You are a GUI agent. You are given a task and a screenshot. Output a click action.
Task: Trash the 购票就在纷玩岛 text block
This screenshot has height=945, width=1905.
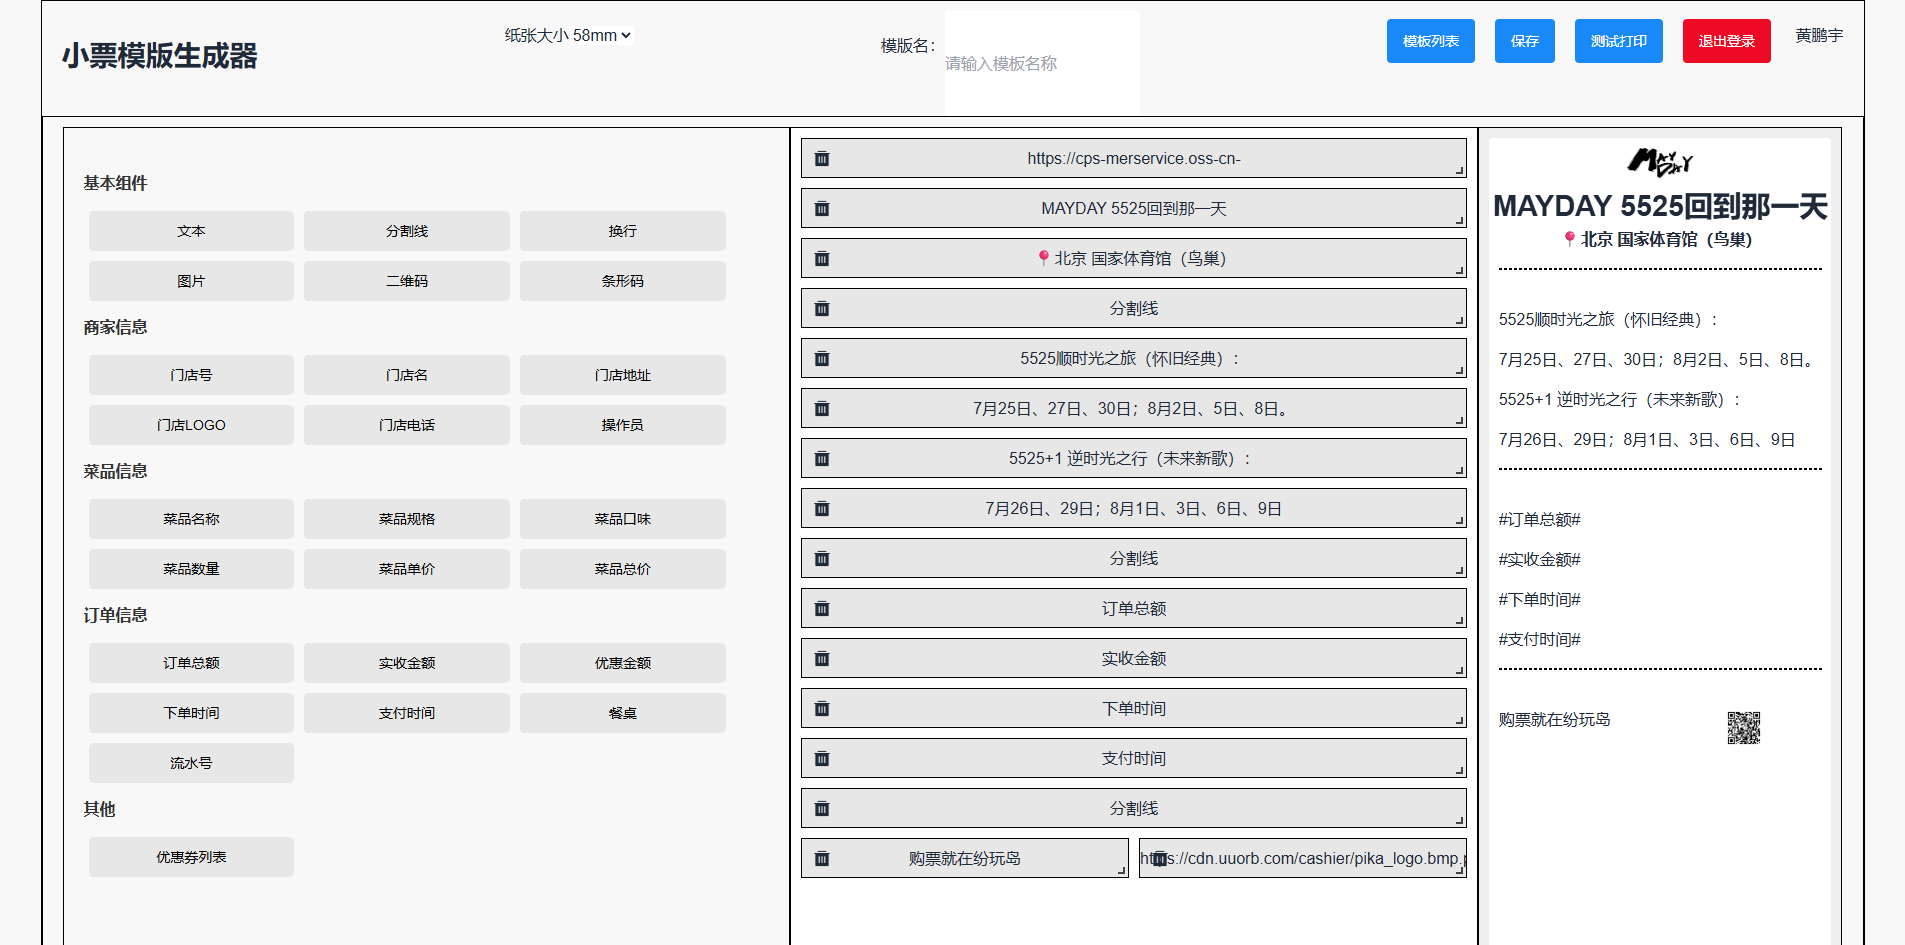tap(822, 859)
